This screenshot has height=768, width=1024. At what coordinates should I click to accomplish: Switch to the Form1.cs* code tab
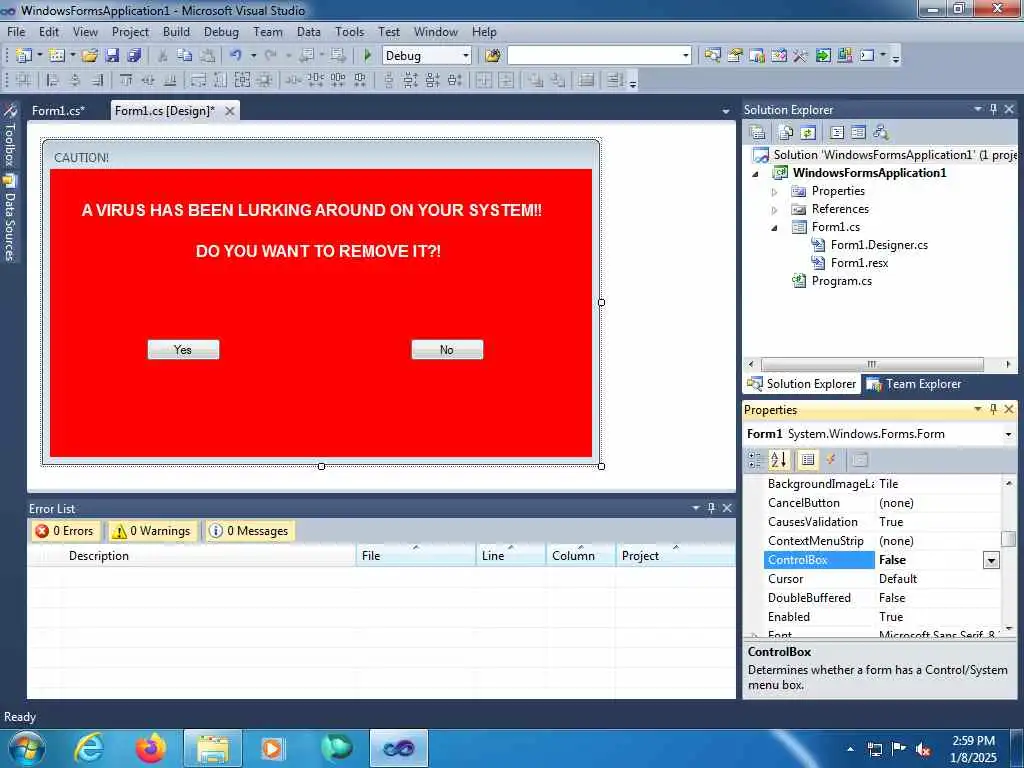(x=59, y=110)
